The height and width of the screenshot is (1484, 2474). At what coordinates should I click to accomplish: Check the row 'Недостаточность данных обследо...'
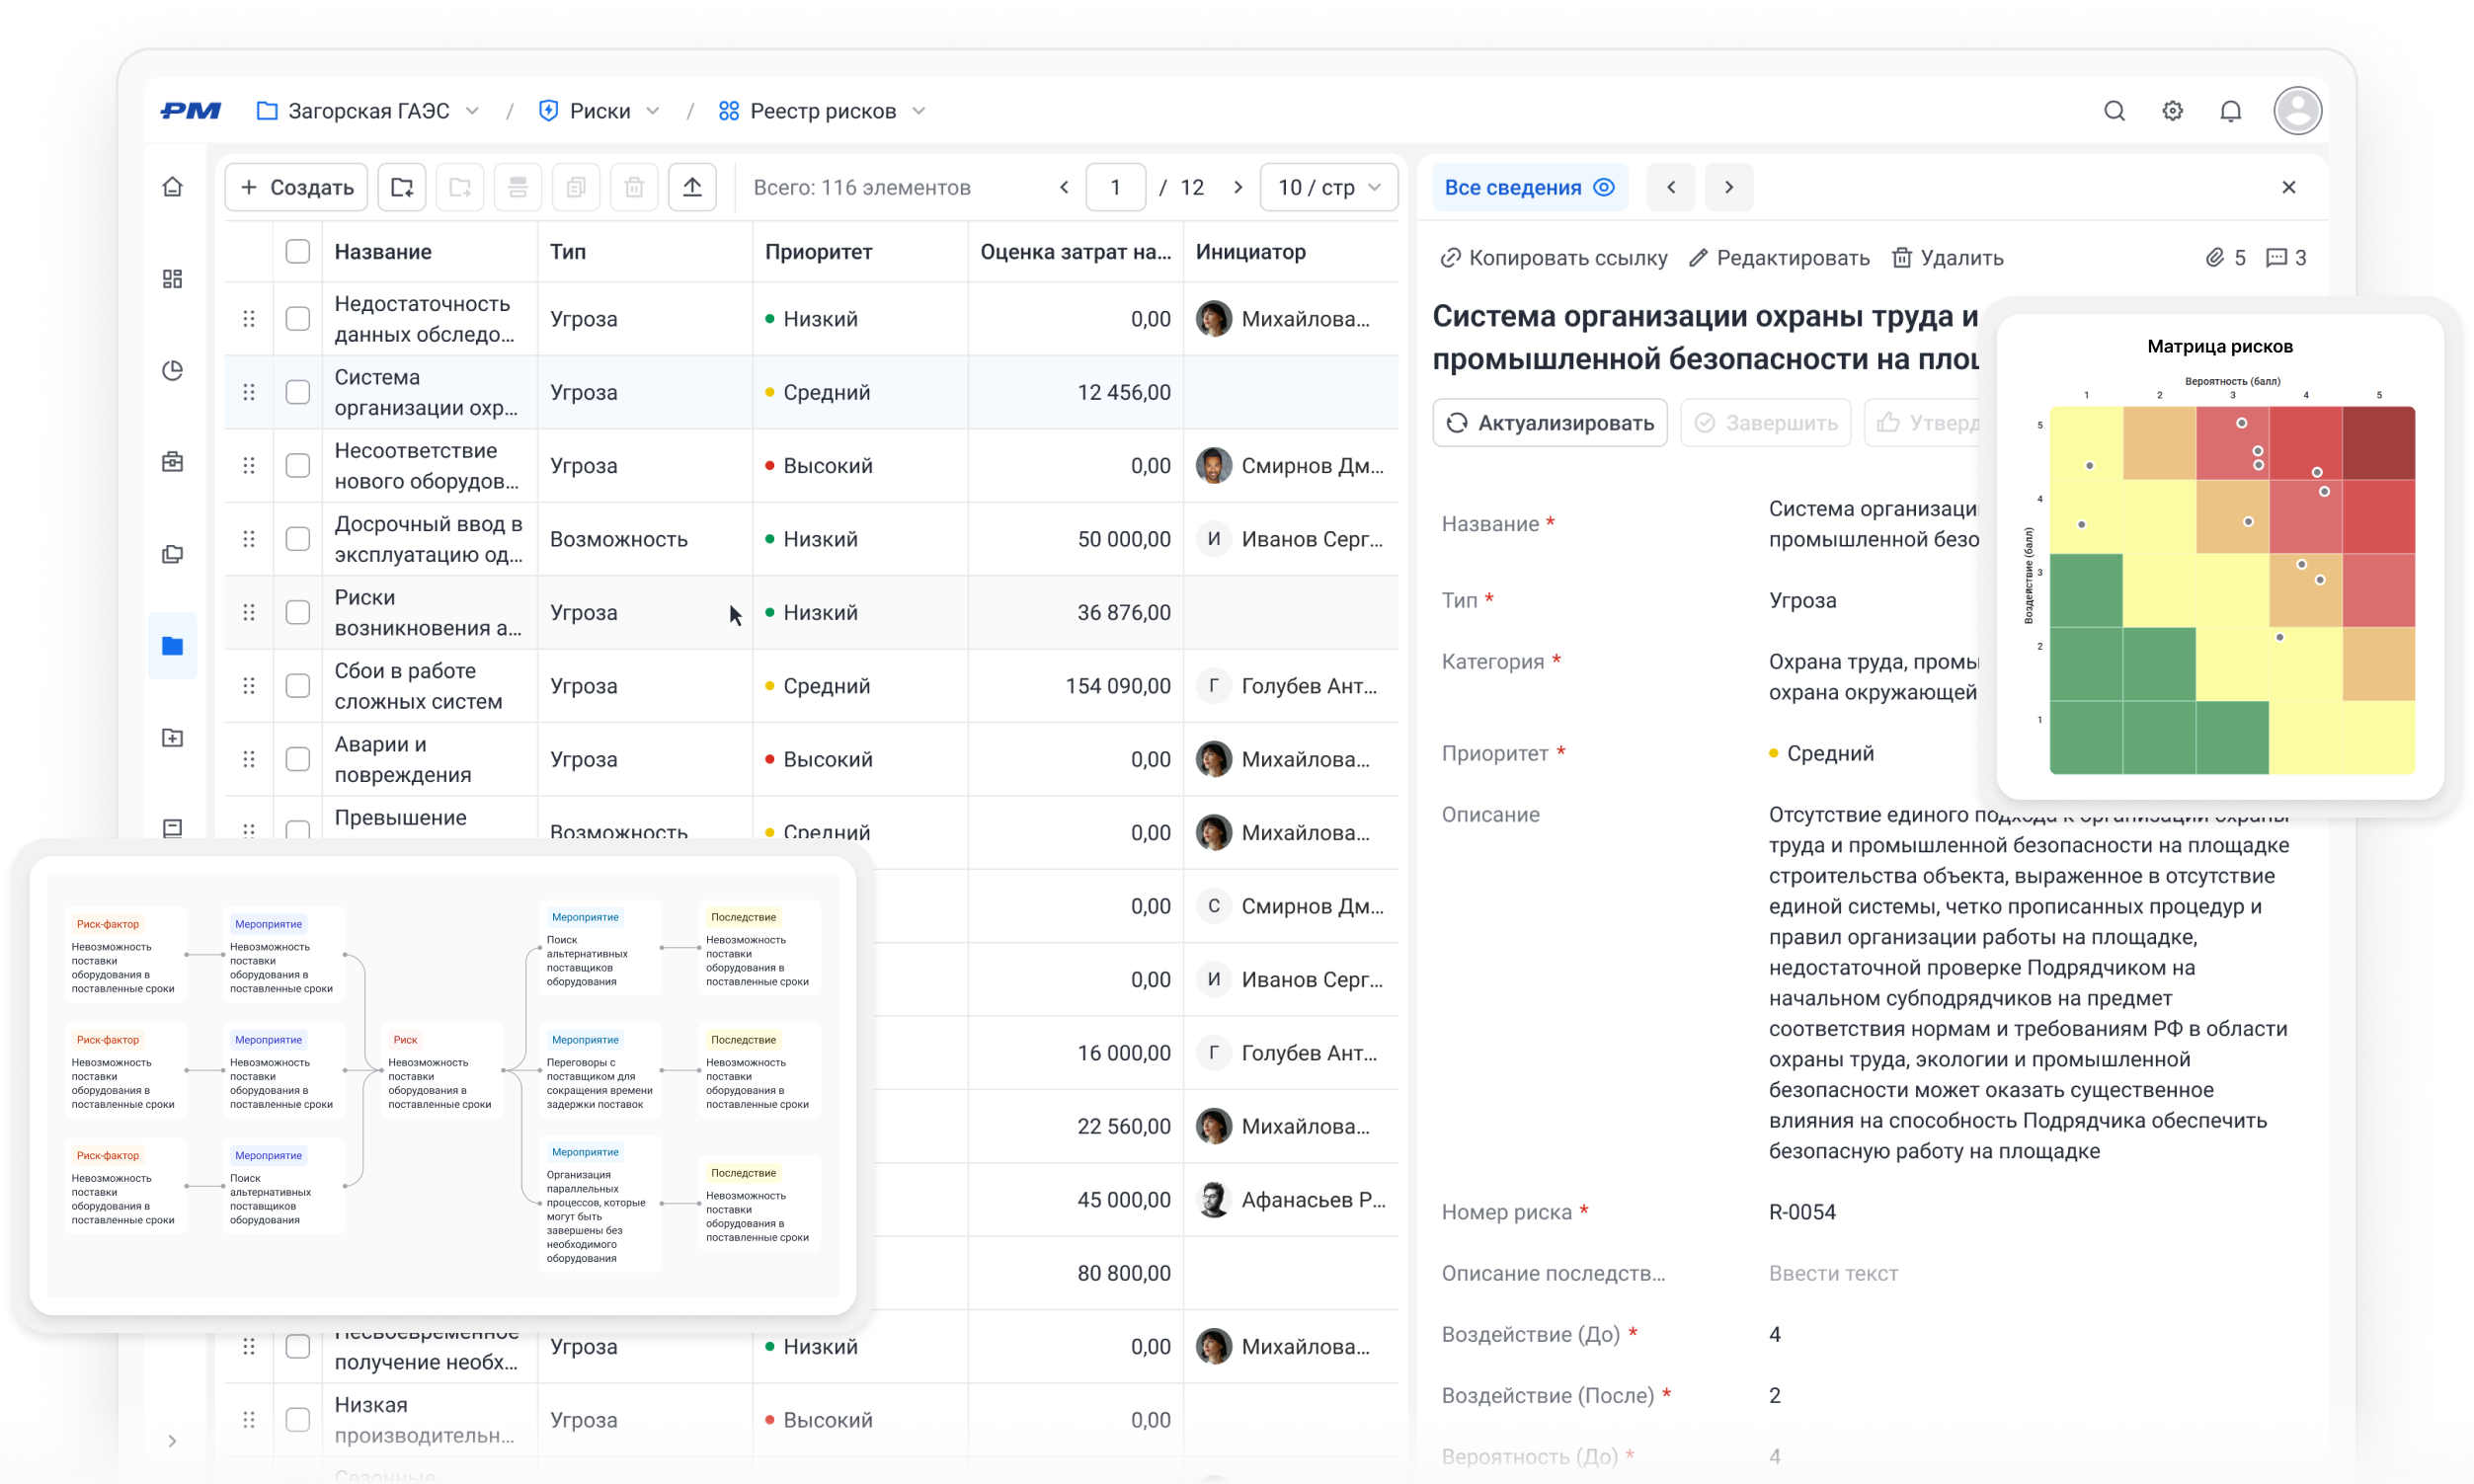(298, 319)
